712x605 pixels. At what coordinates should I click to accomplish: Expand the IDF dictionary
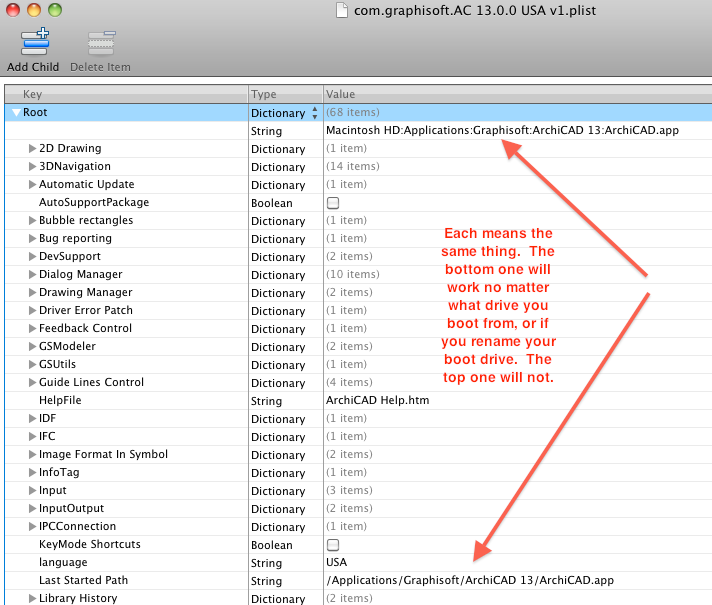[32, 418]
